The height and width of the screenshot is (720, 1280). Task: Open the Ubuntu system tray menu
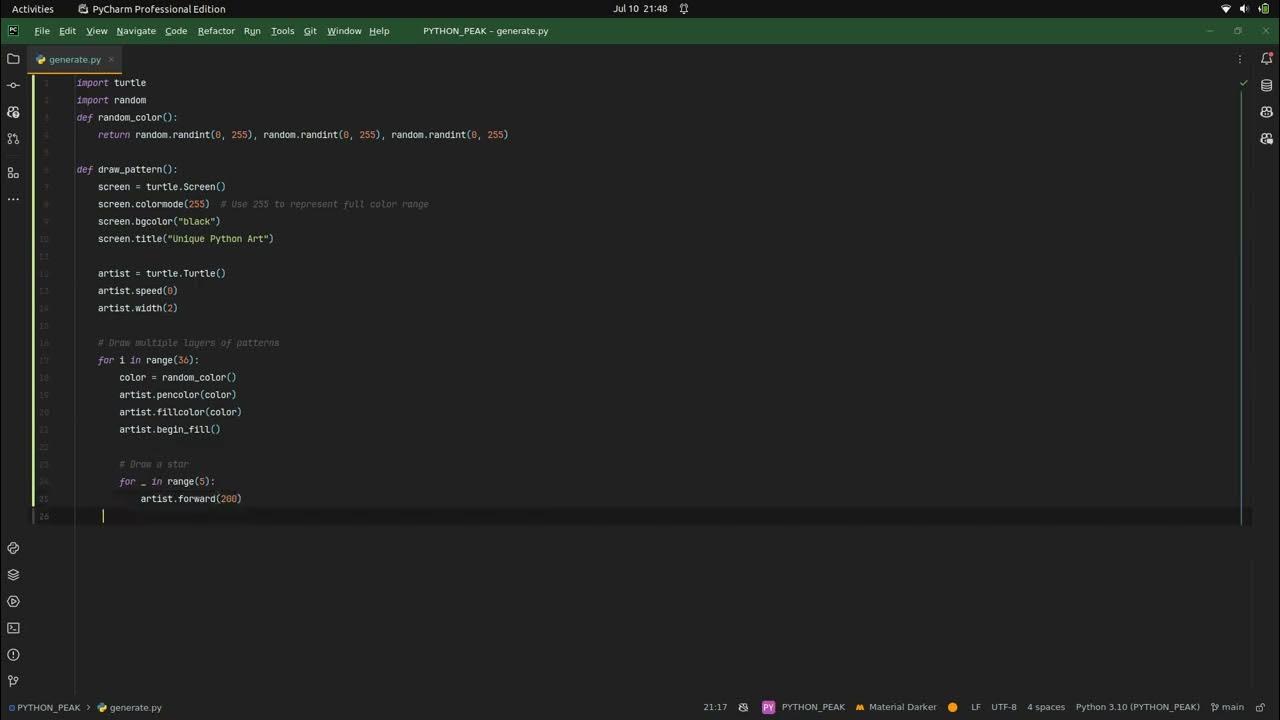(1245, 9)
